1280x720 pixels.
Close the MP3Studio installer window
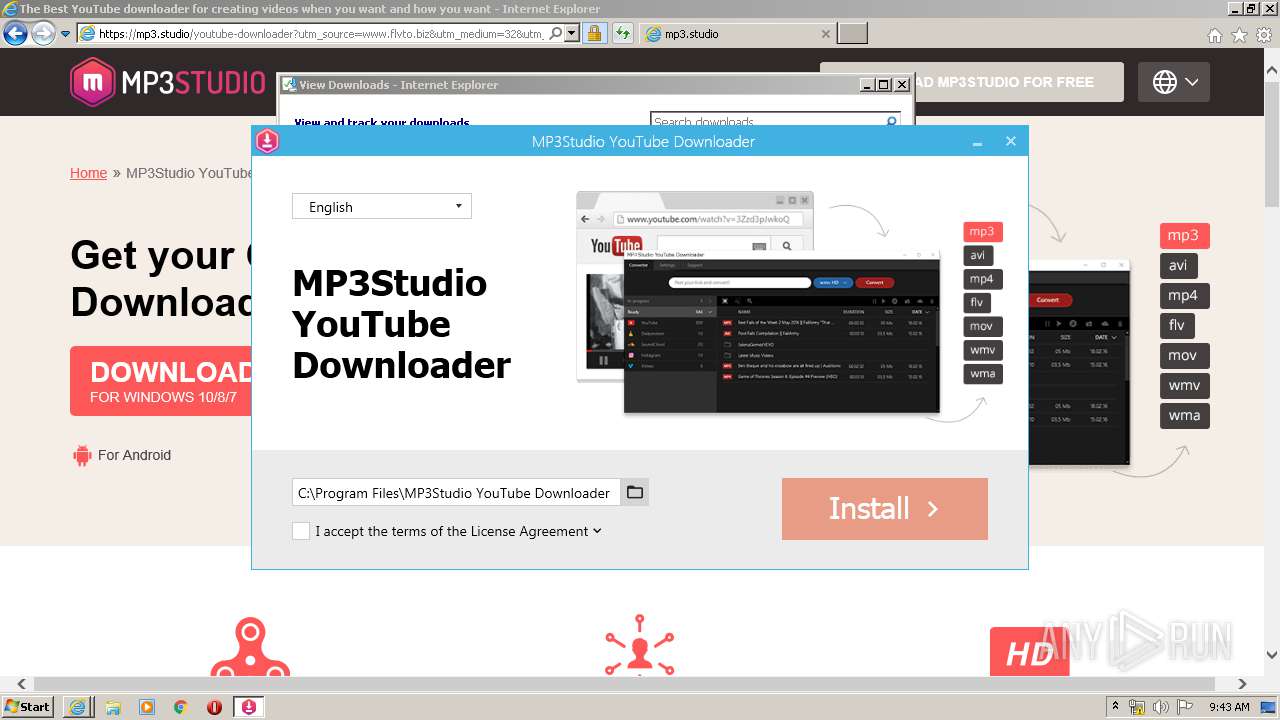pos(1011,141)
